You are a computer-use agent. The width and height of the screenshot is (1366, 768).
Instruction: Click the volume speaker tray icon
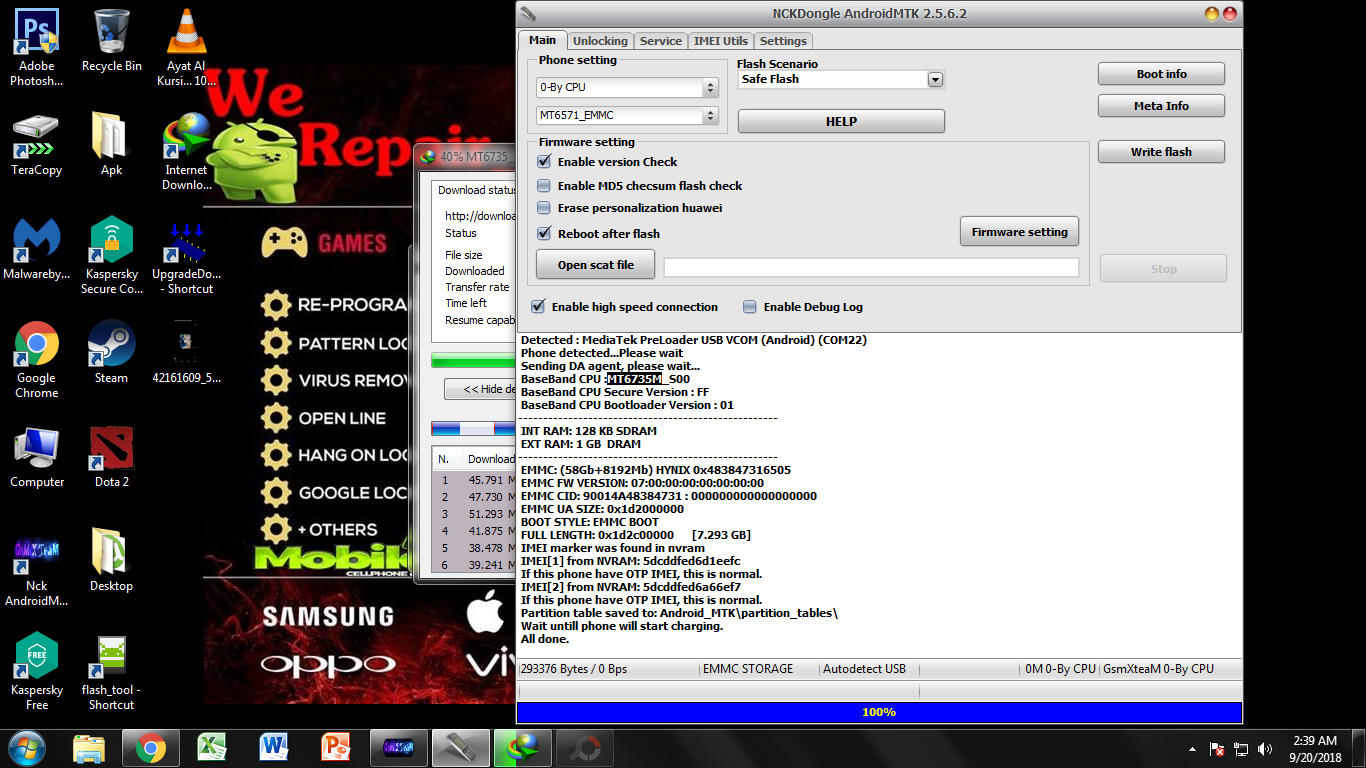1265,748
